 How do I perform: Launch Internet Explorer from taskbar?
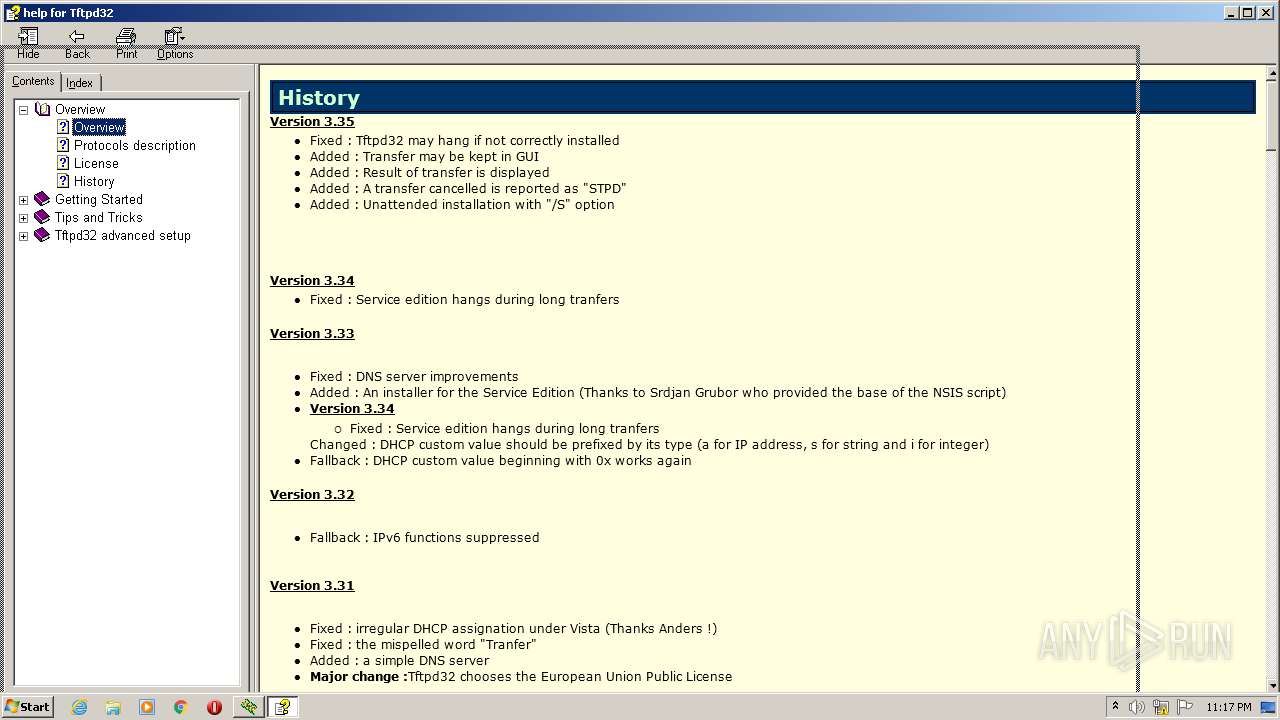click(79, 707)
